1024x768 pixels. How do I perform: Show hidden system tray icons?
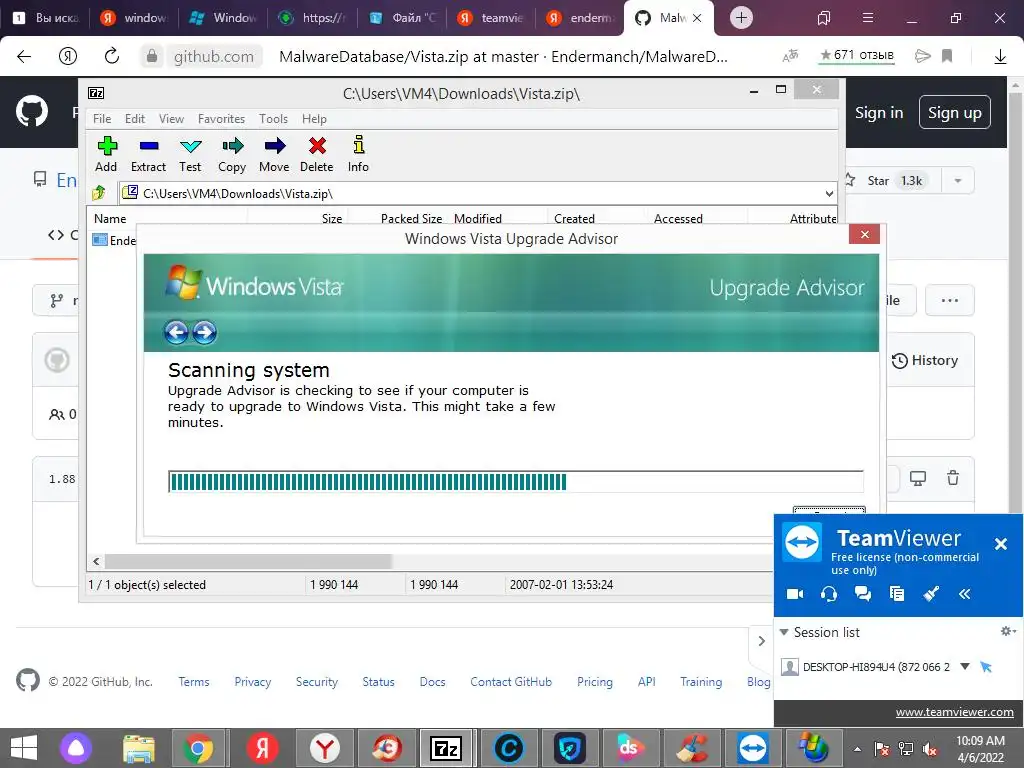[x=857, y=749]
